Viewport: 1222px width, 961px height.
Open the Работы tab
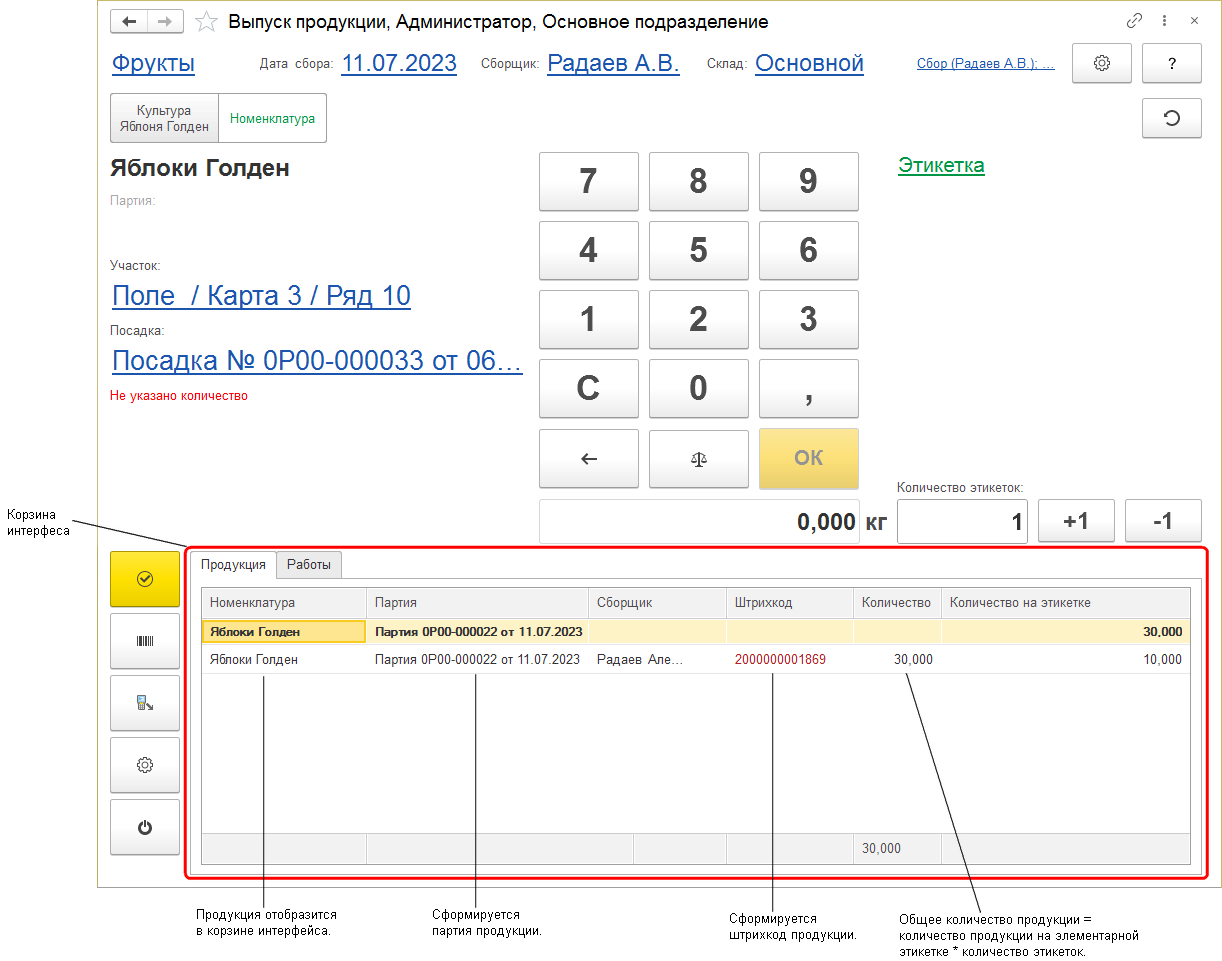pyautogui.click(x=309, y=565)
